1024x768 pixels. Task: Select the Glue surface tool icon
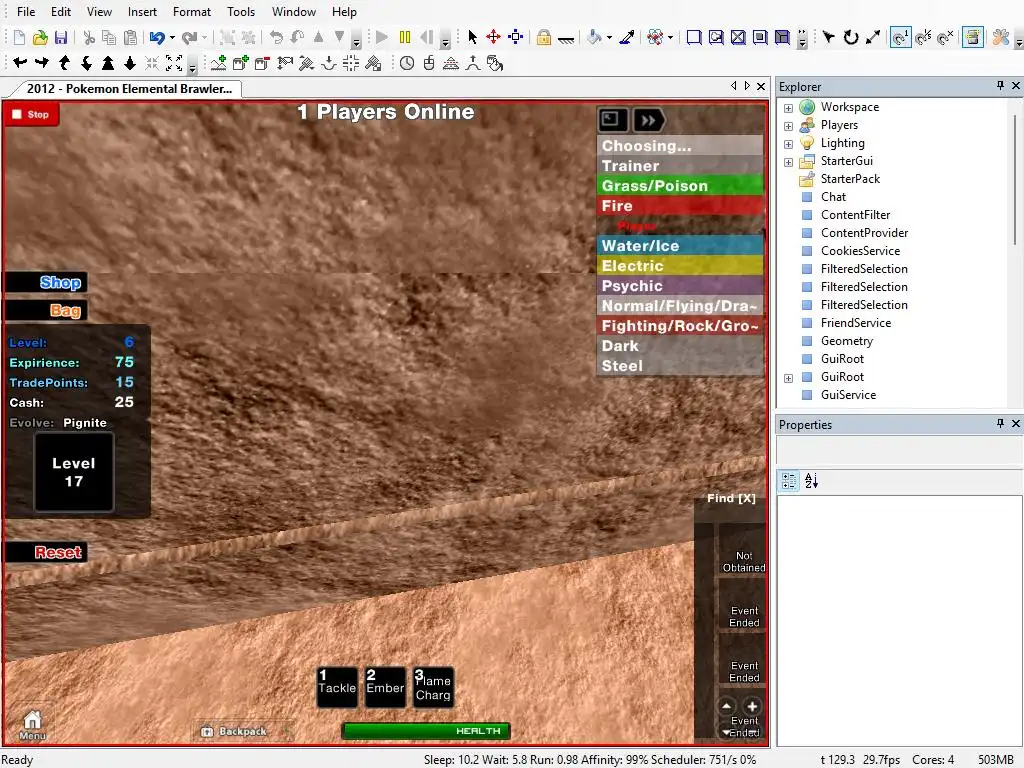tap(716, 37)
